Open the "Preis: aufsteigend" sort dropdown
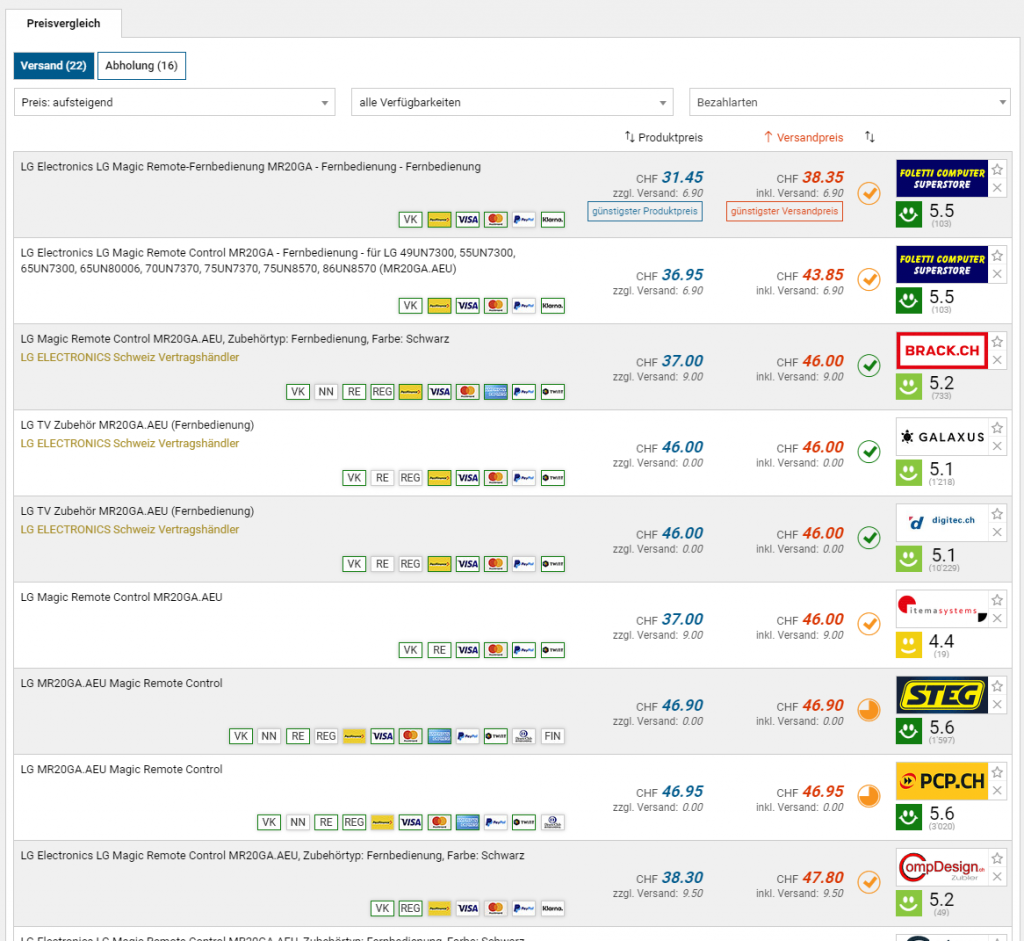Viewport: 1024px width, 941px height. coord(174,102)
